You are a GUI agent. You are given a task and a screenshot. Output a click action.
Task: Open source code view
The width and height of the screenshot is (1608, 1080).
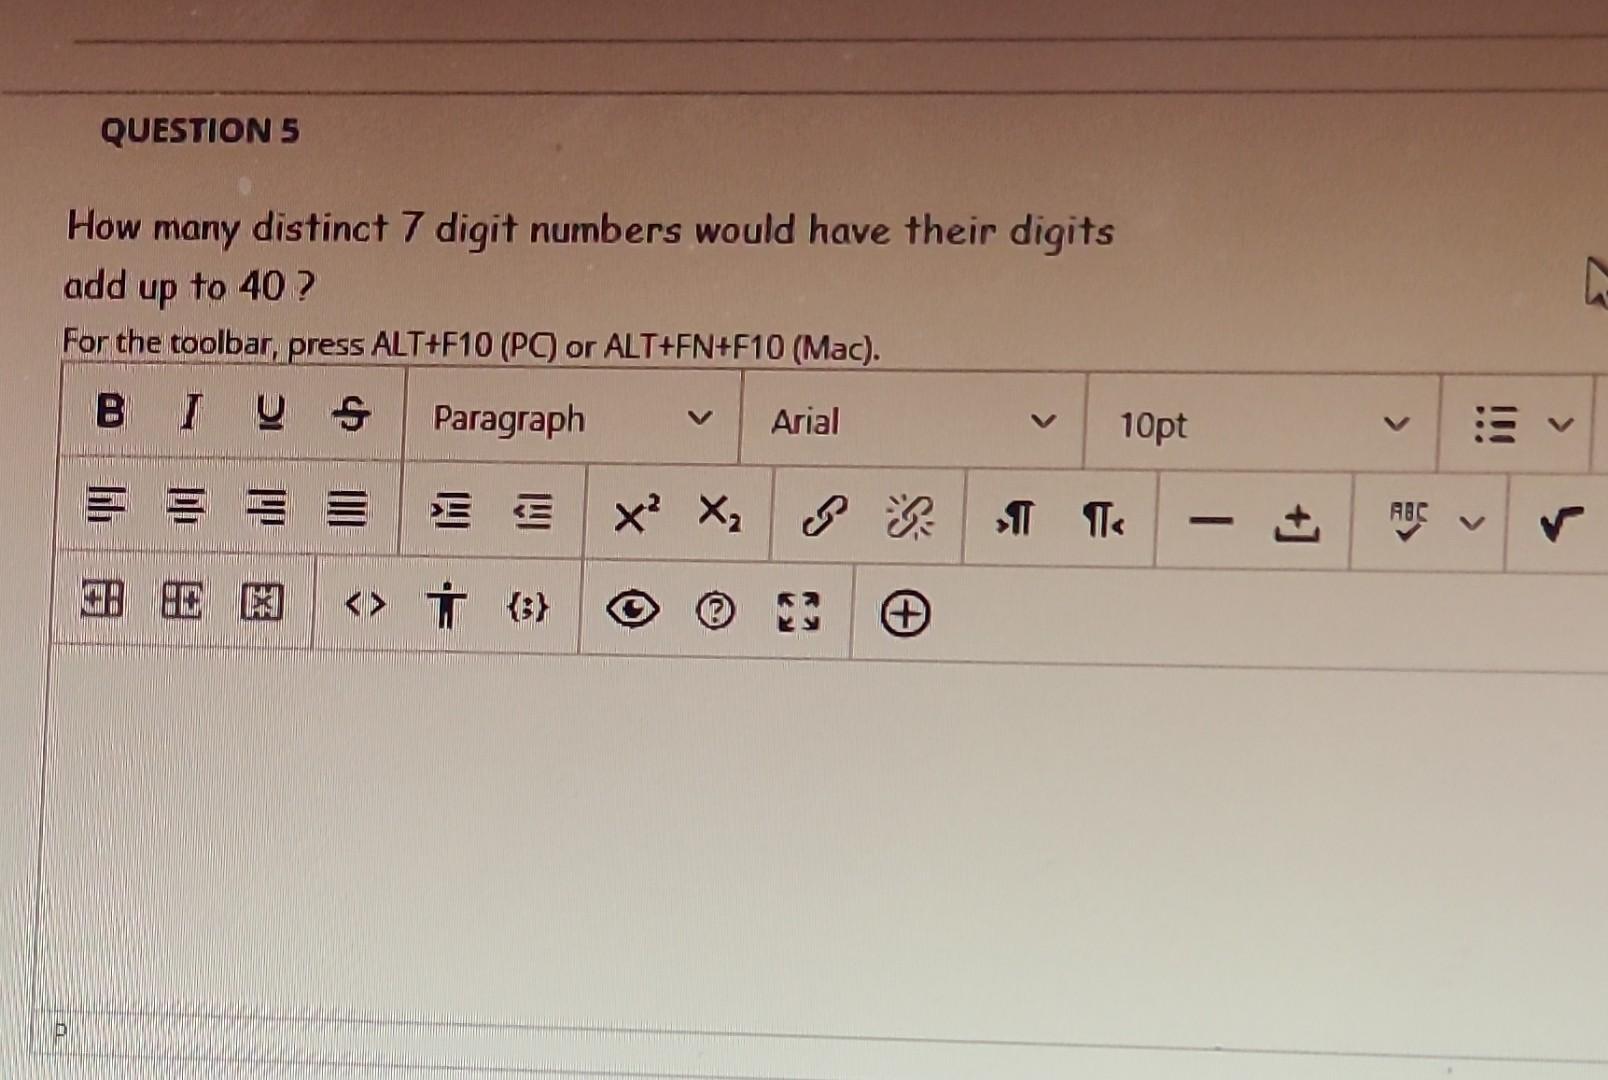[x=366, y=606]
